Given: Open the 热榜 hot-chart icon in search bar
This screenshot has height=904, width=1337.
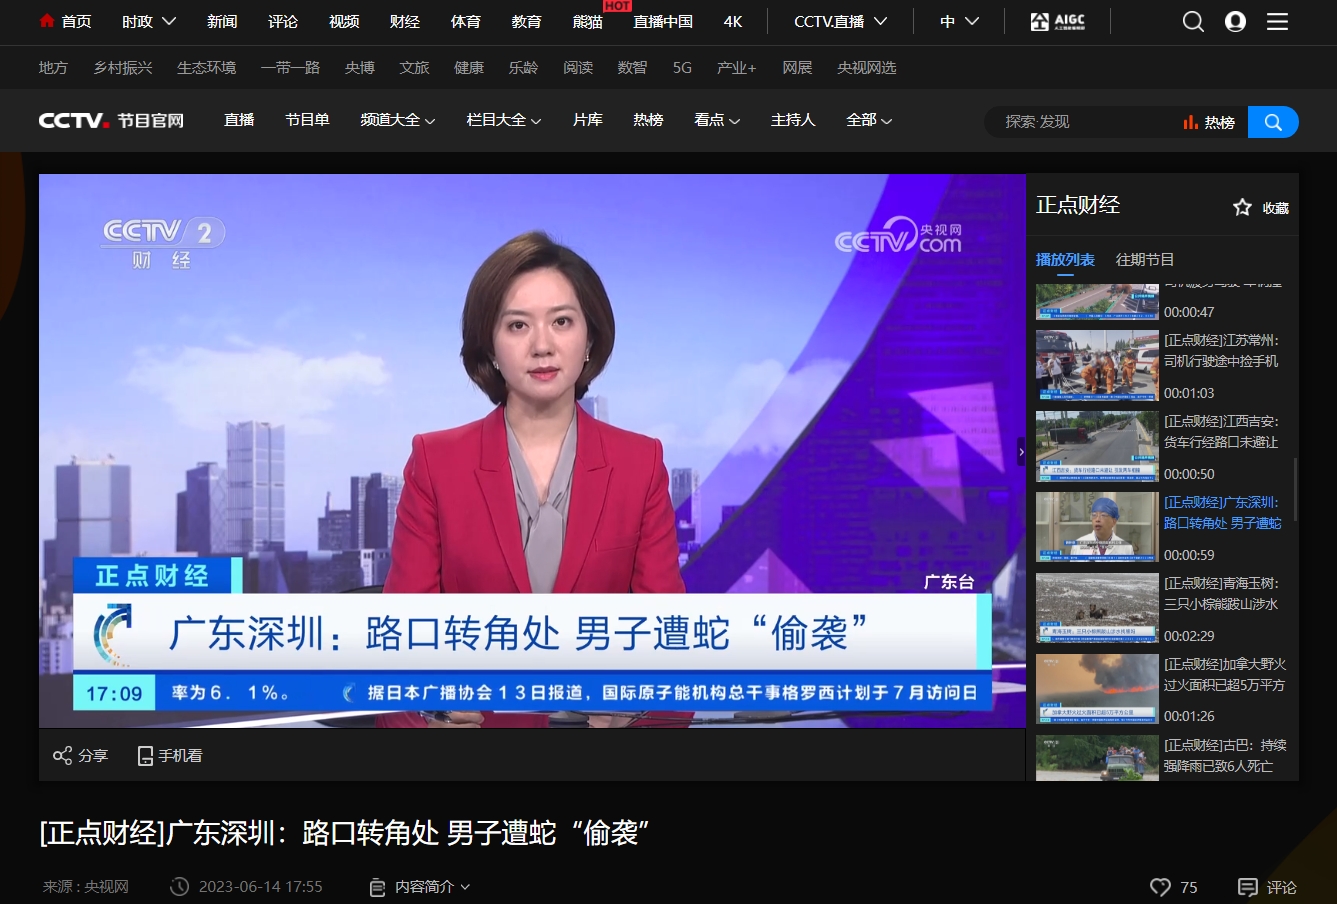Looking at the screenshot, I should [x=1208, y=122].
